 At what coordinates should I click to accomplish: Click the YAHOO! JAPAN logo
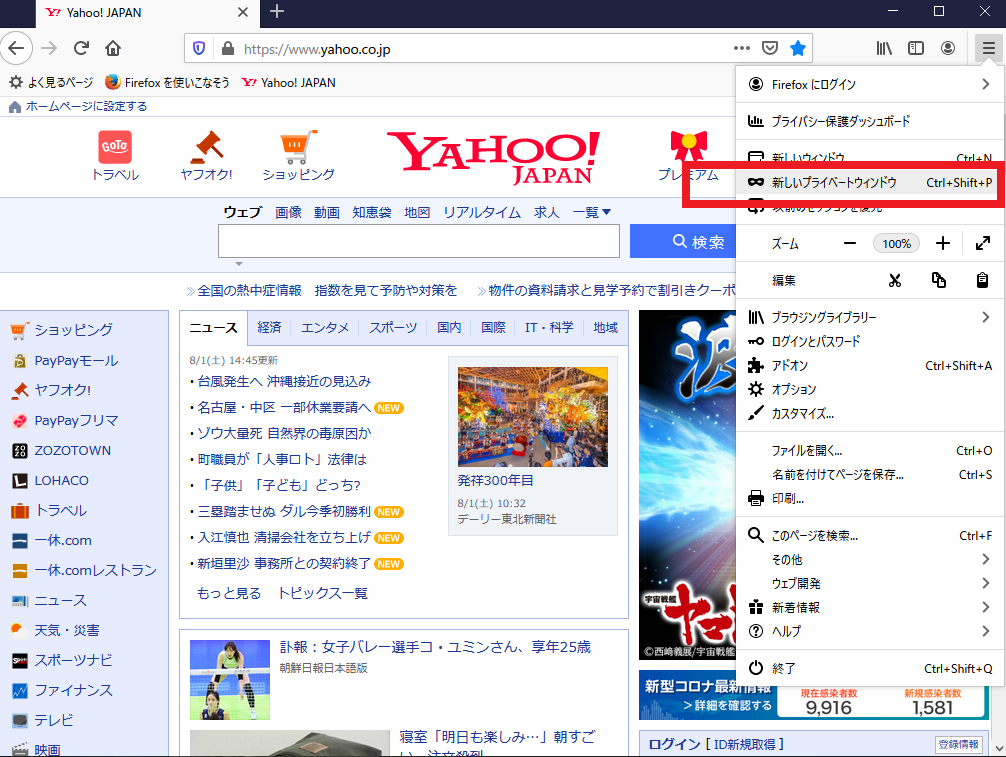tap(493, 158)
